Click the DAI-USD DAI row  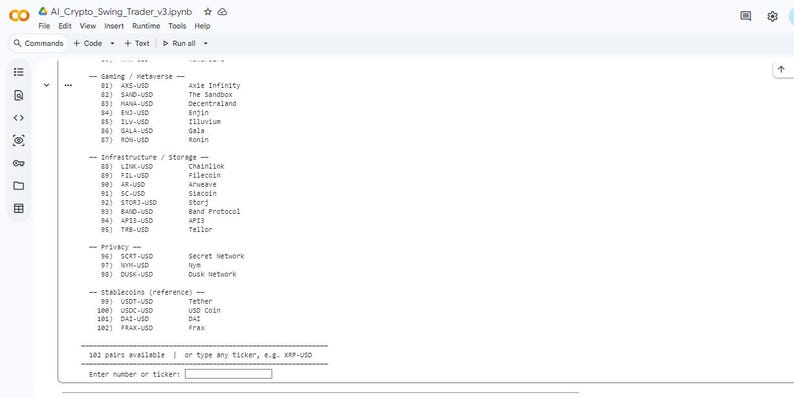(x=148, y=319)
